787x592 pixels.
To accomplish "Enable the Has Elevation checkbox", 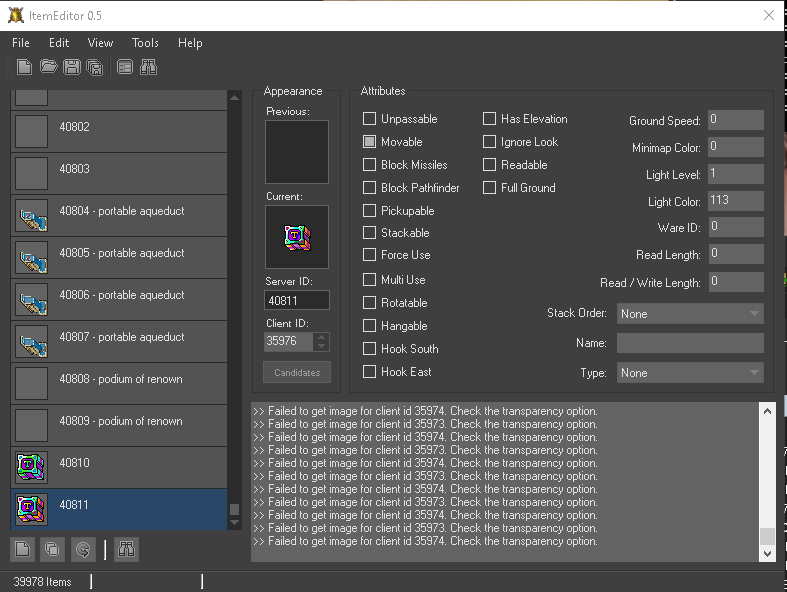I will (x=489, y=119).
